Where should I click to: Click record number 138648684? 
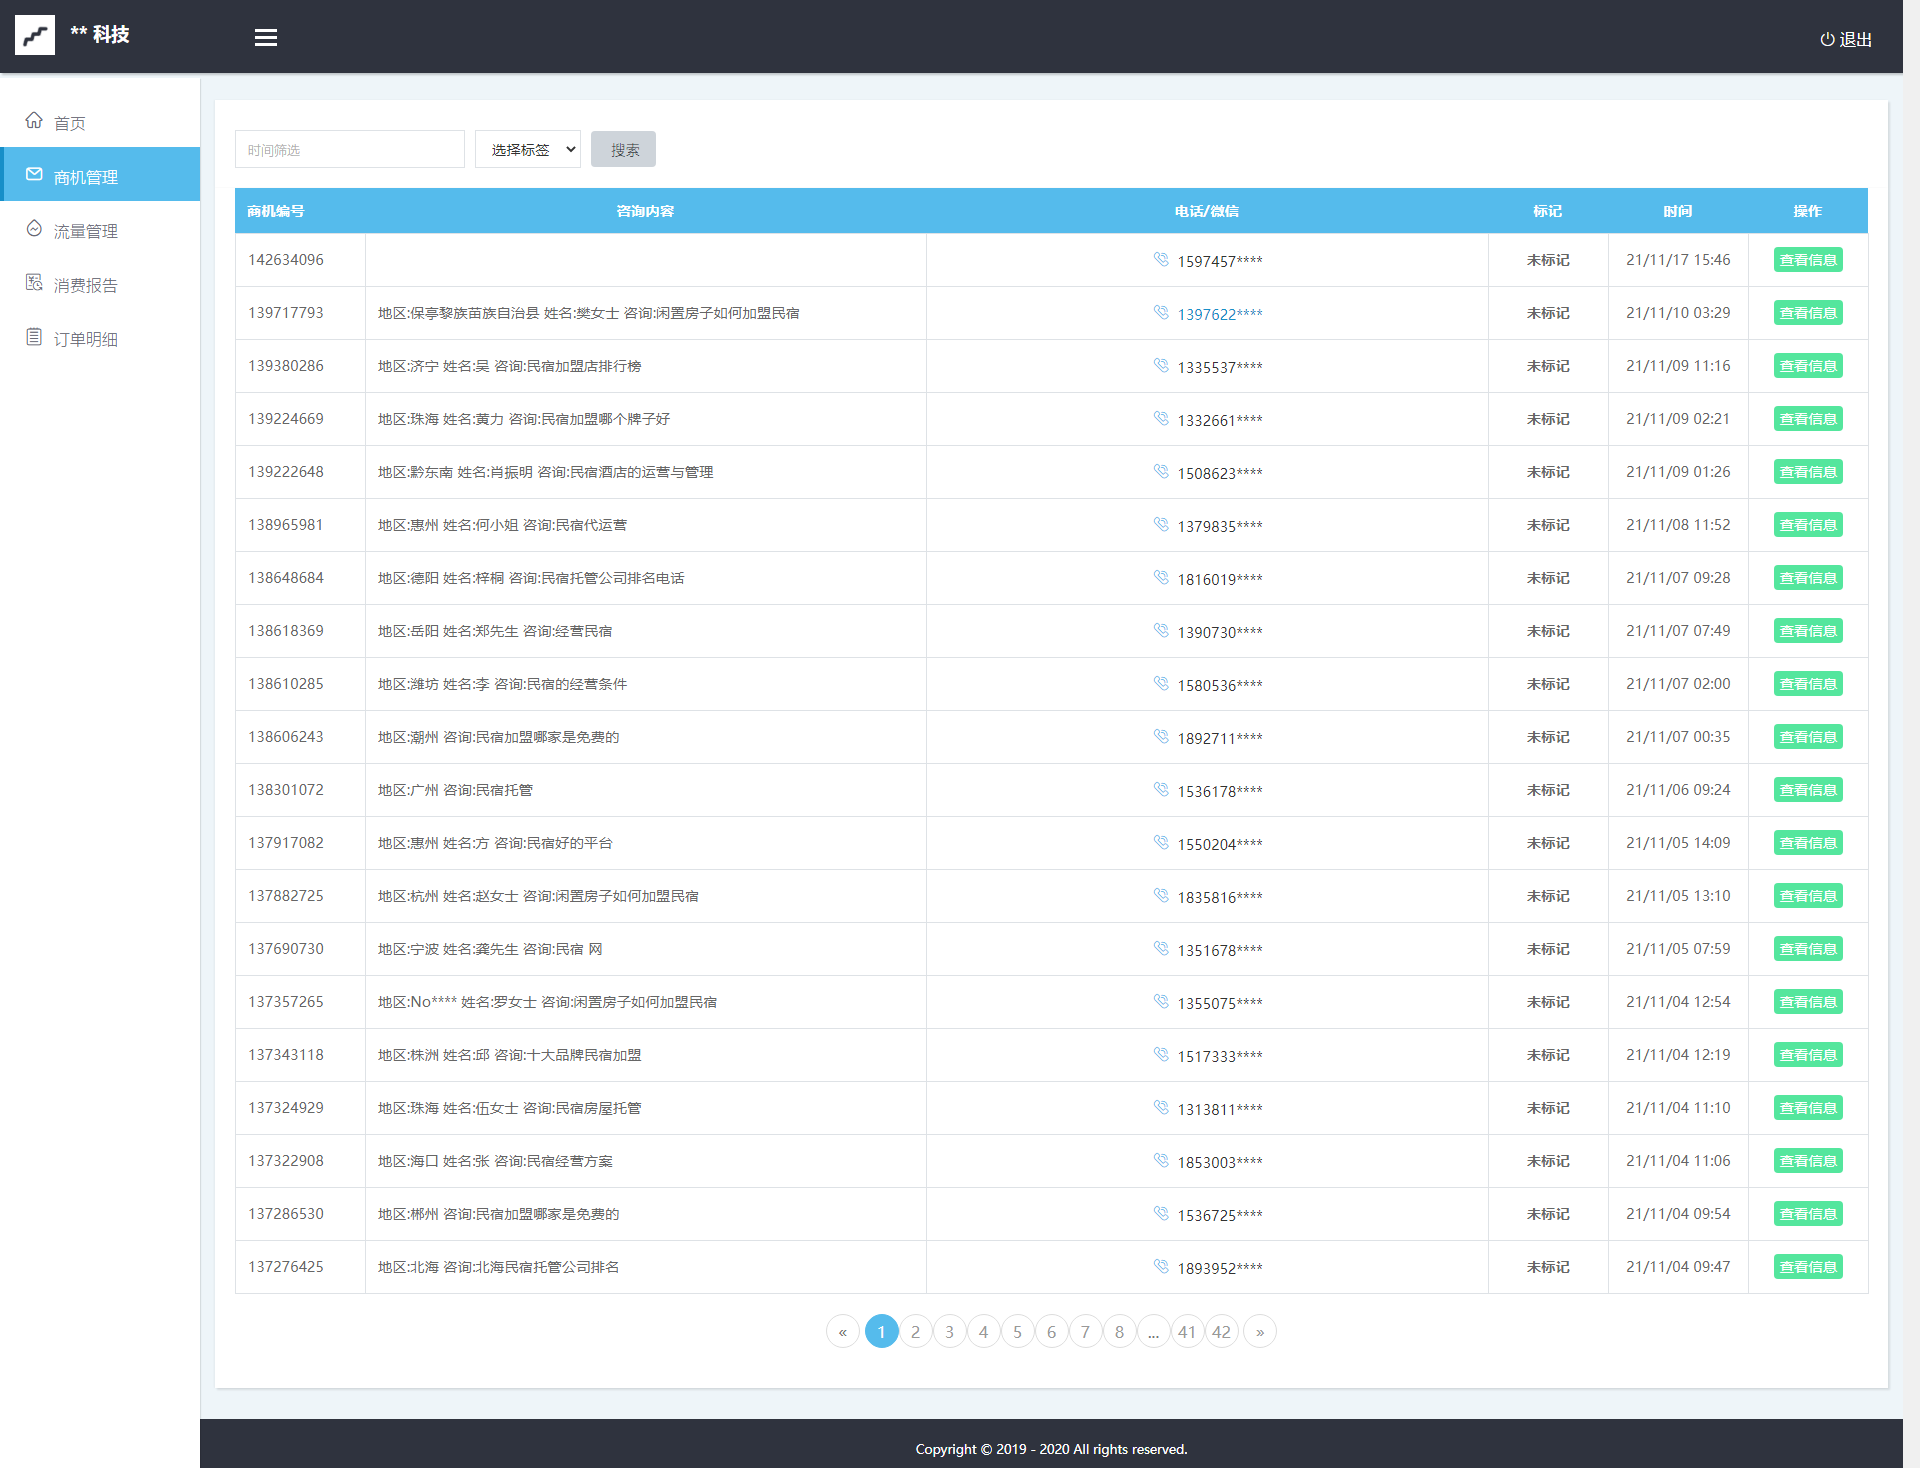click(286, 578)
